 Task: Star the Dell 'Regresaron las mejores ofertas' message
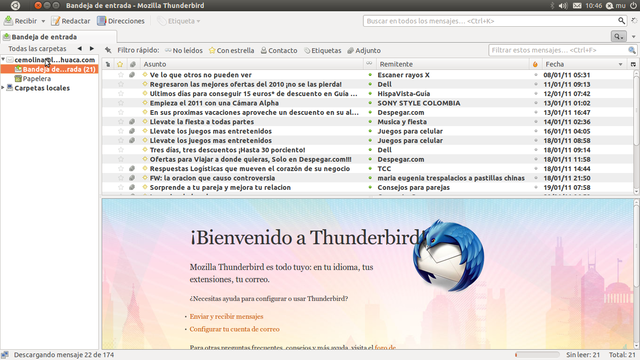point(120,84)
